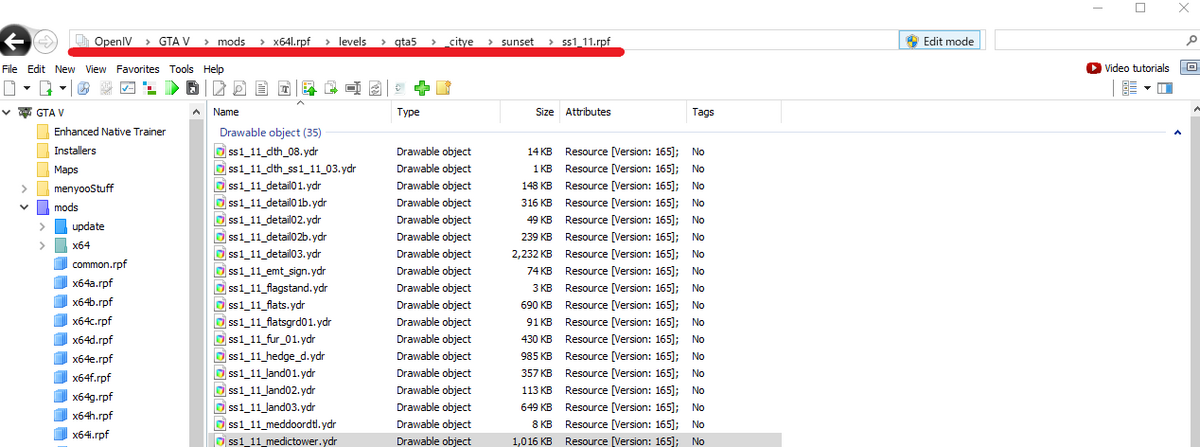This screenshot has height=447, width=1200.
Task: Open the File menu
Action: [x=10, y=69]
